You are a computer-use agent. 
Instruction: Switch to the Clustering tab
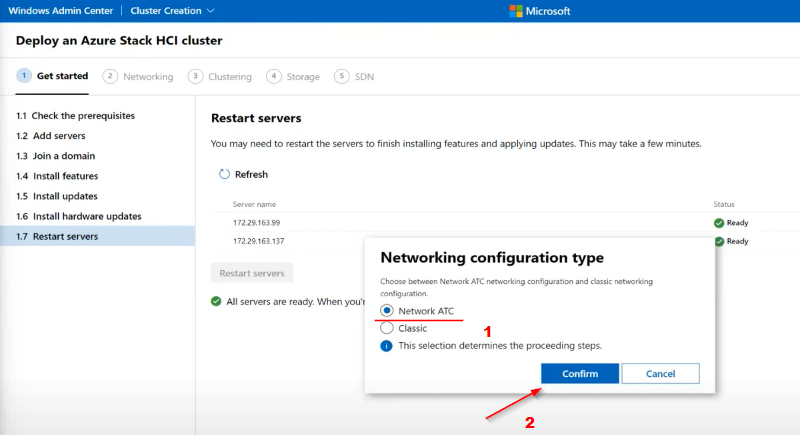(x=220, y=76)
